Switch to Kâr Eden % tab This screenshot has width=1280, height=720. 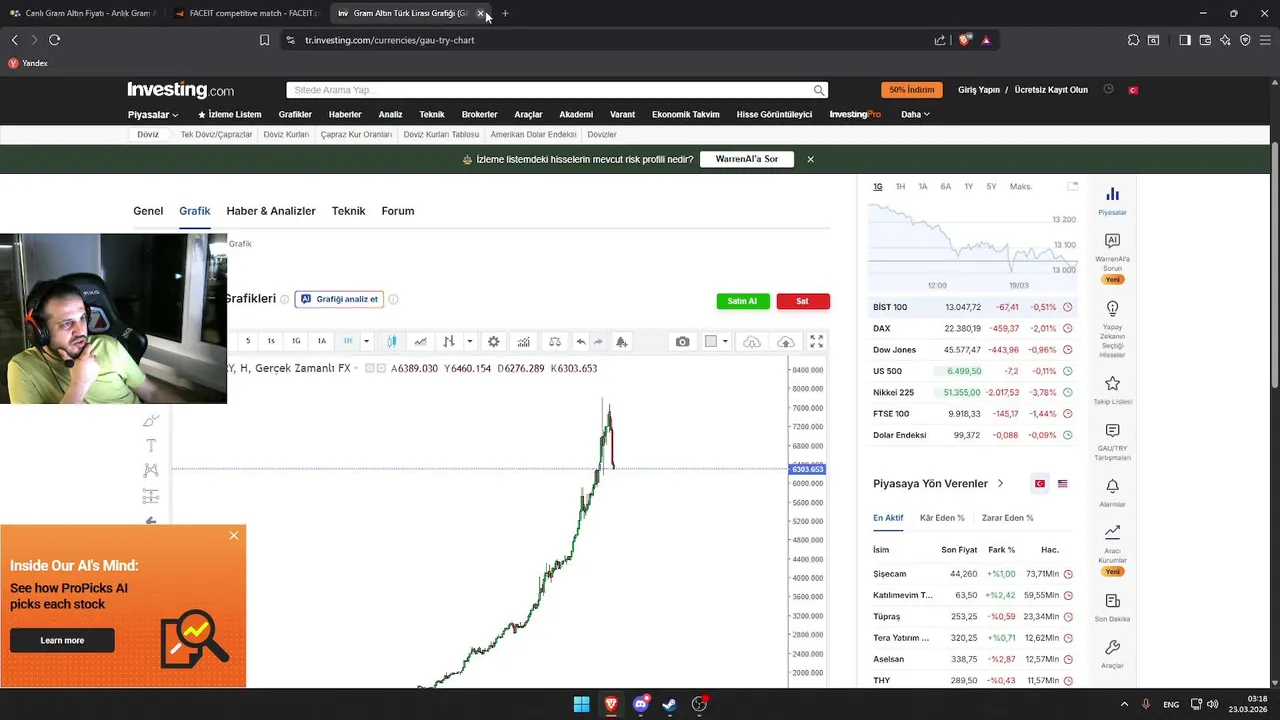[942, 518]
